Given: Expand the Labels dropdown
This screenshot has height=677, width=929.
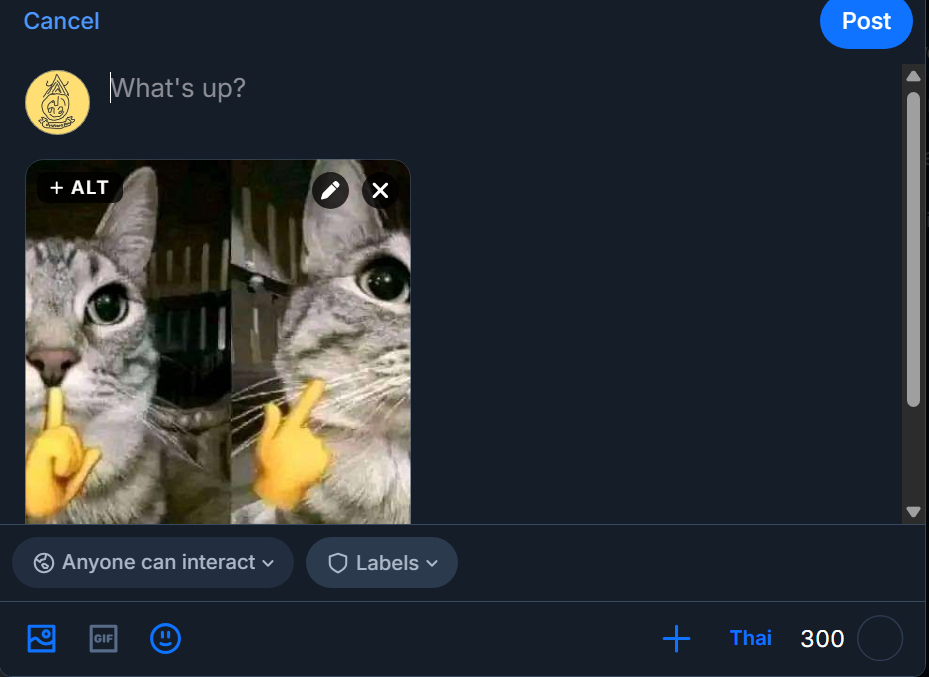Looking at the screenshot, I should (x=382, y=563).
